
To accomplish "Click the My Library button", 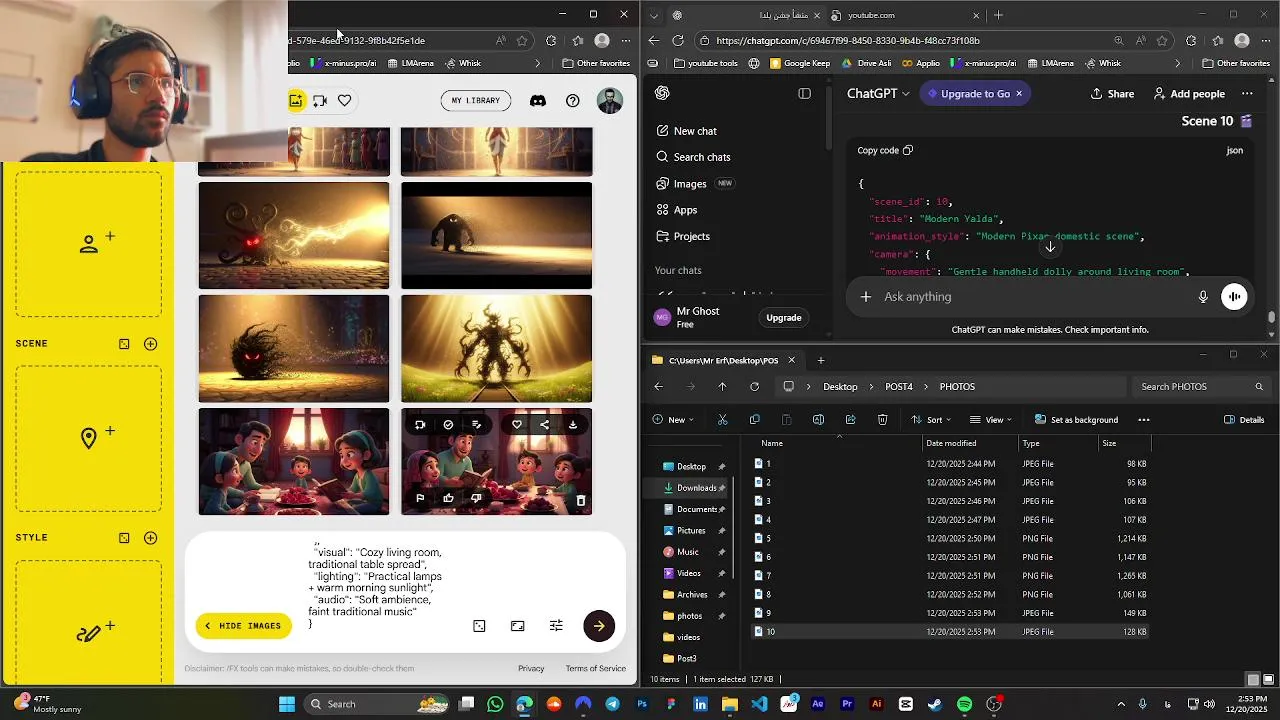I will (475, 101).
